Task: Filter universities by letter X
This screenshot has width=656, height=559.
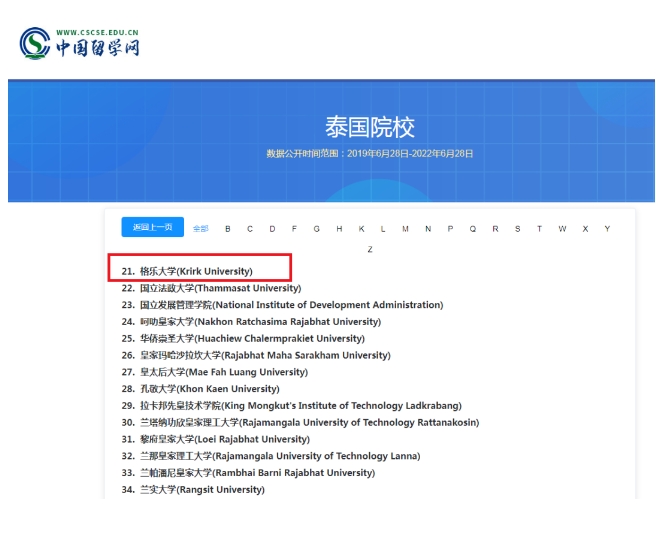Action: click(x=585, y=229)
